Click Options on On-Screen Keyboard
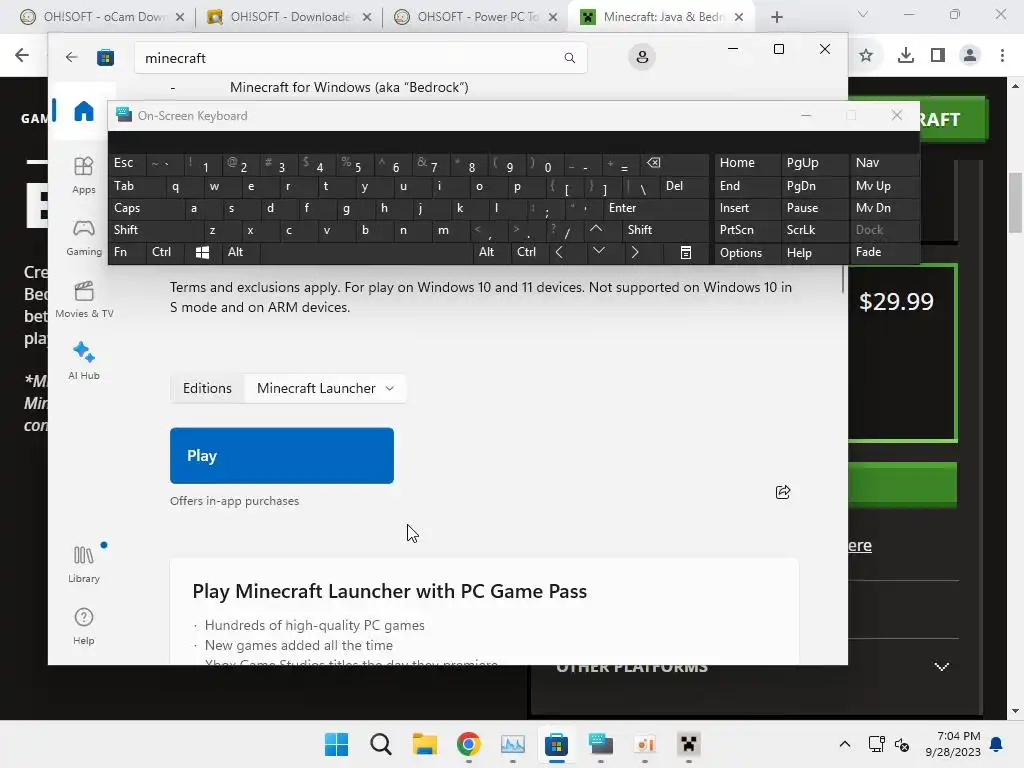The width and height of the screenshot is (1024, 768). coord(746,253)
